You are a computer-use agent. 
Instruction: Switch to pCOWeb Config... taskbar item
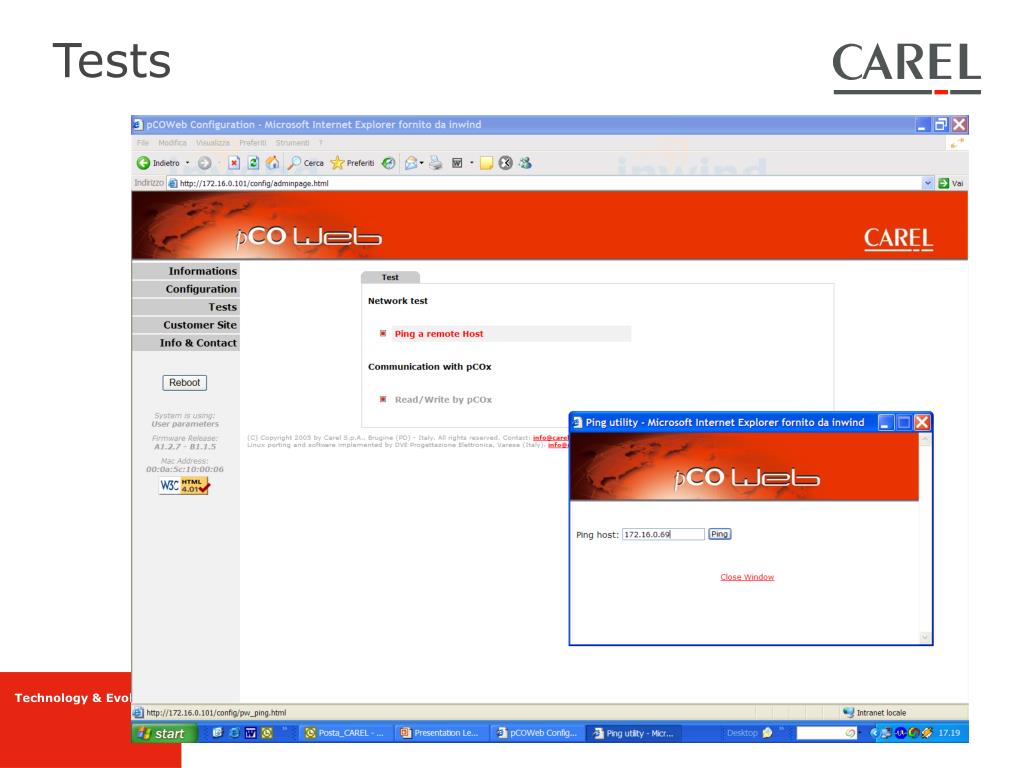click(x=537, y=733)
